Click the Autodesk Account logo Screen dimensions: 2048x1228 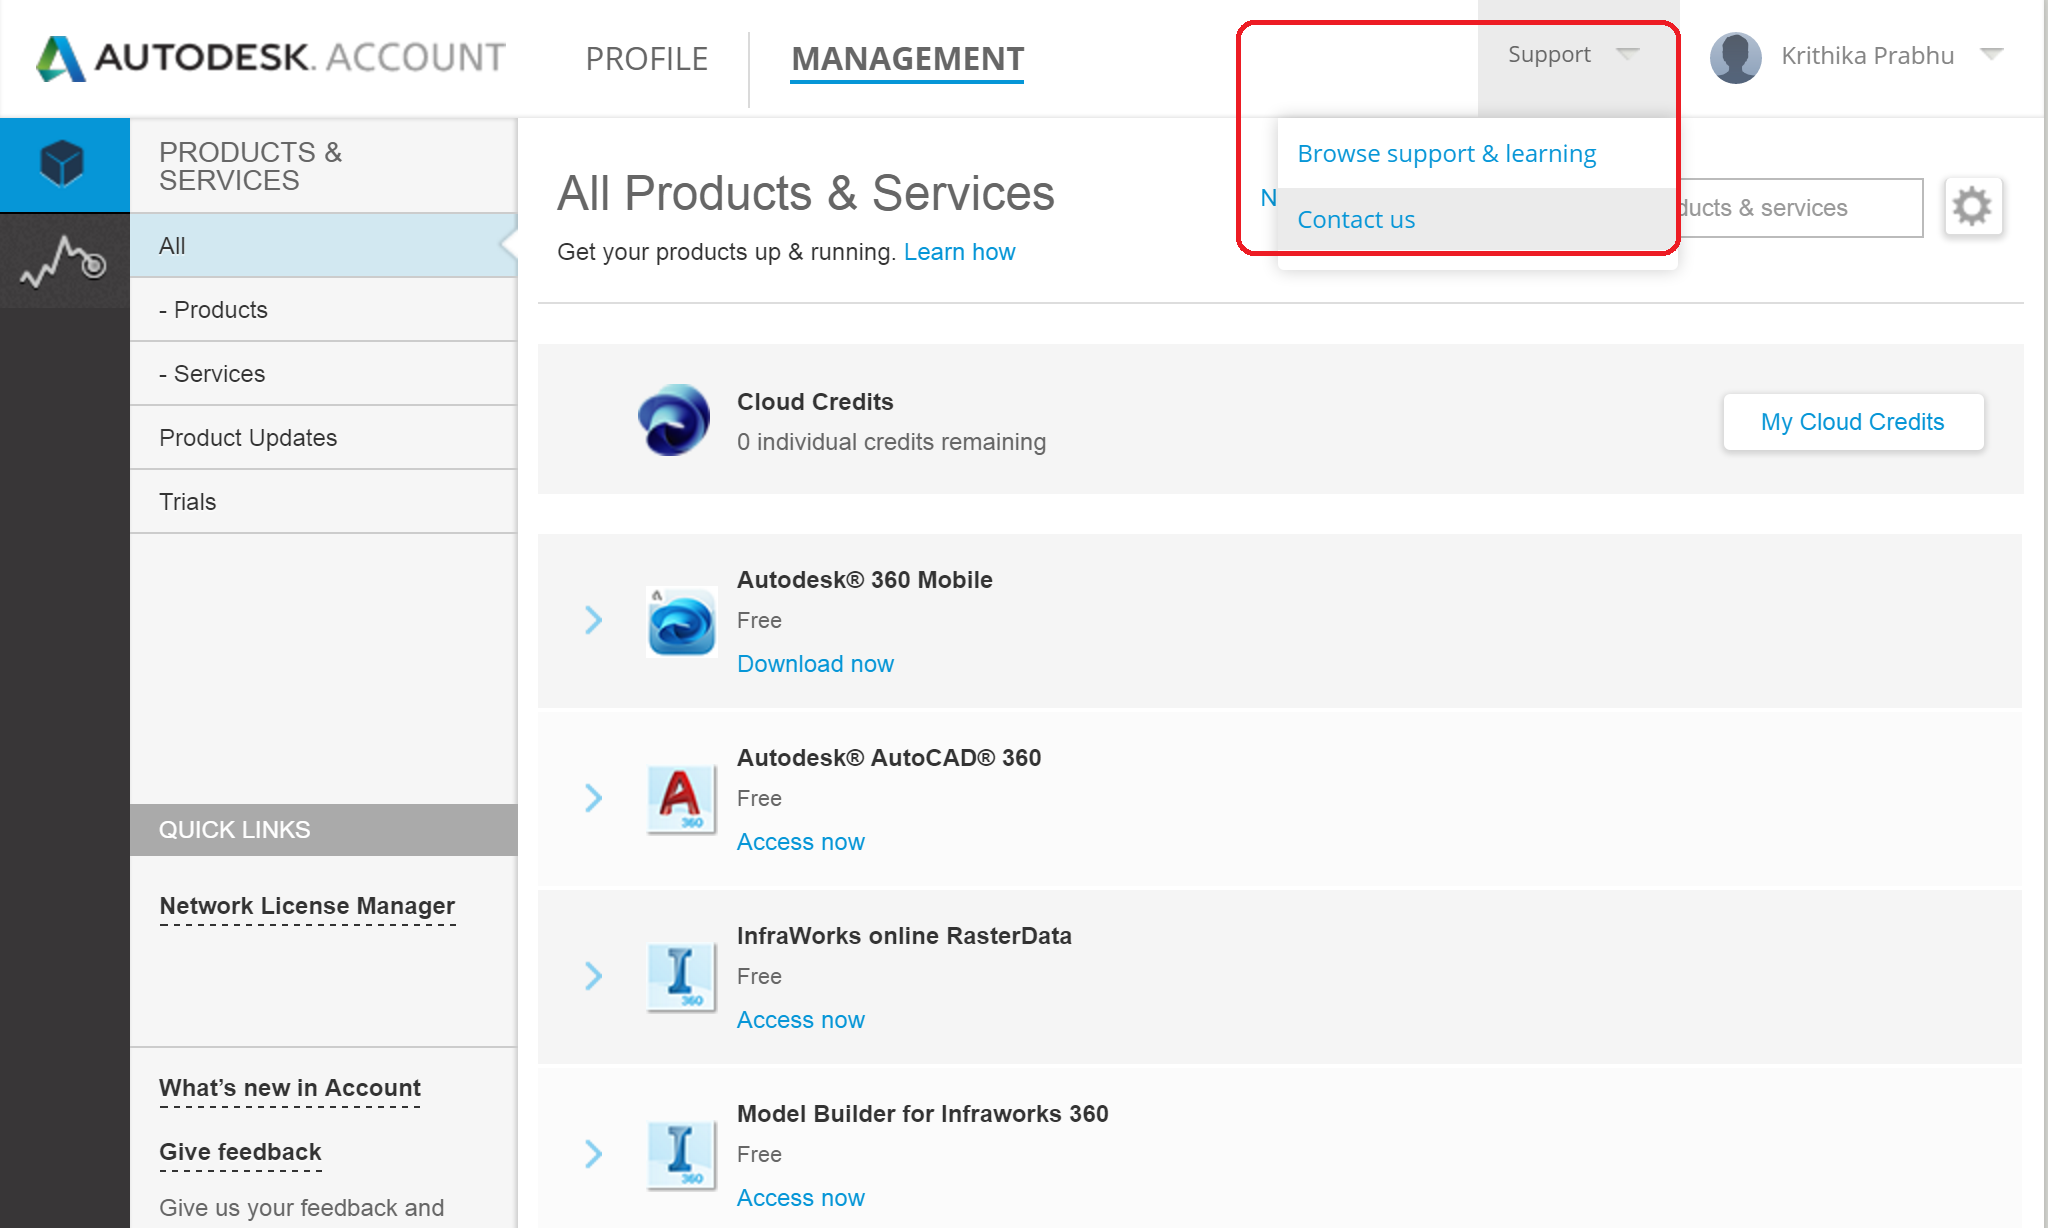coord(270,58)
